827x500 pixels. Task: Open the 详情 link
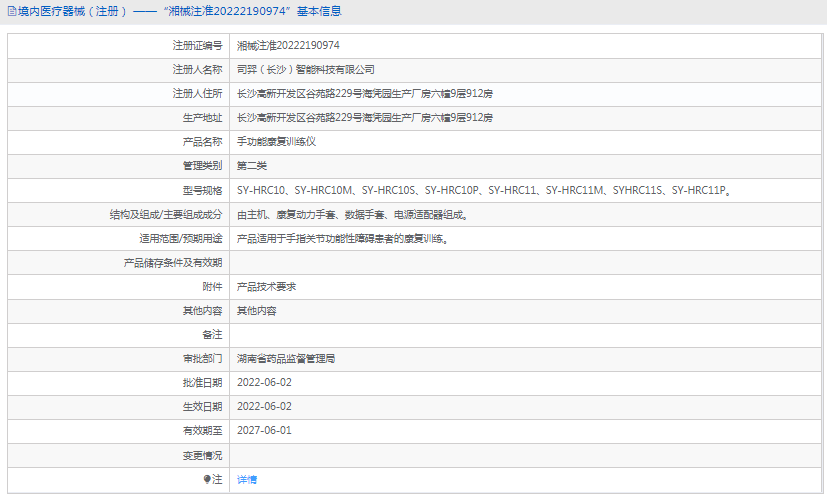[247, 479]
